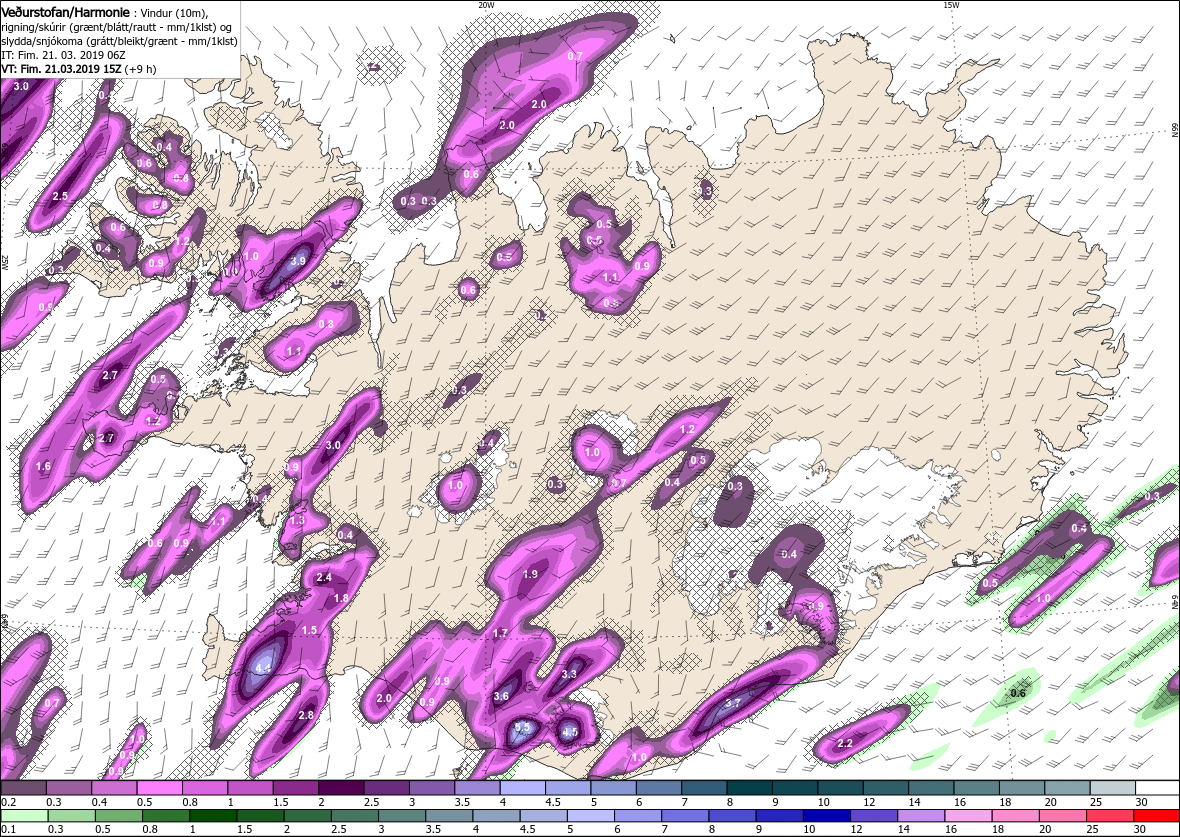Click the 3.7 precipitation value on the map
Viewport: 1180px width, 837px height.
pos(734,704)
